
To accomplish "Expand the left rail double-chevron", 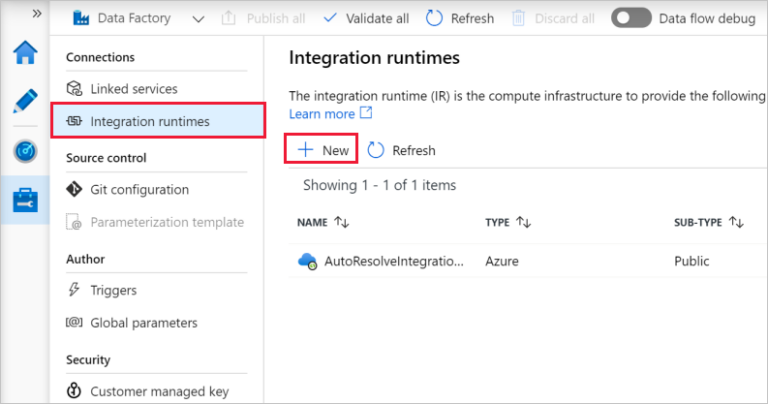I will [36, 14].
